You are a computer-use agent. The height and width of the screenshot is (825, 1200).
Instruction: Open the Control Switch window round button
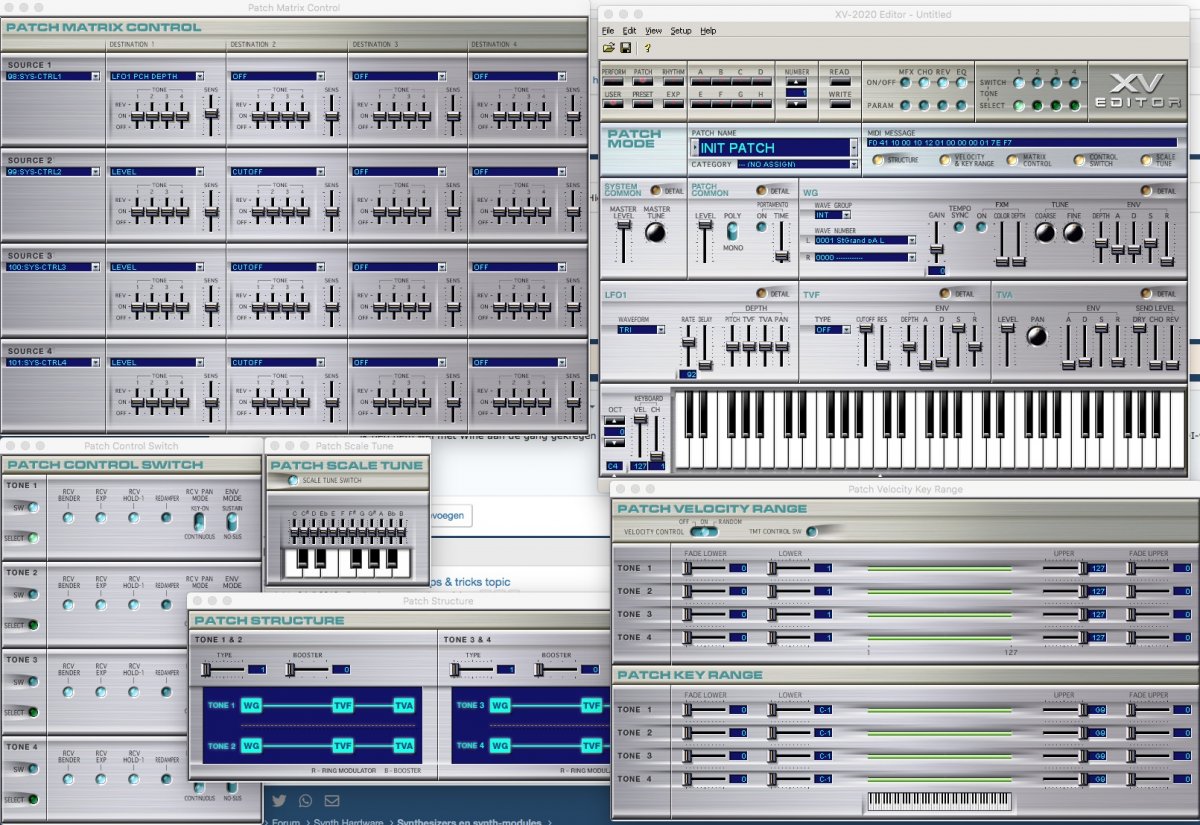pyautogui.click(x=1079, y=159)
